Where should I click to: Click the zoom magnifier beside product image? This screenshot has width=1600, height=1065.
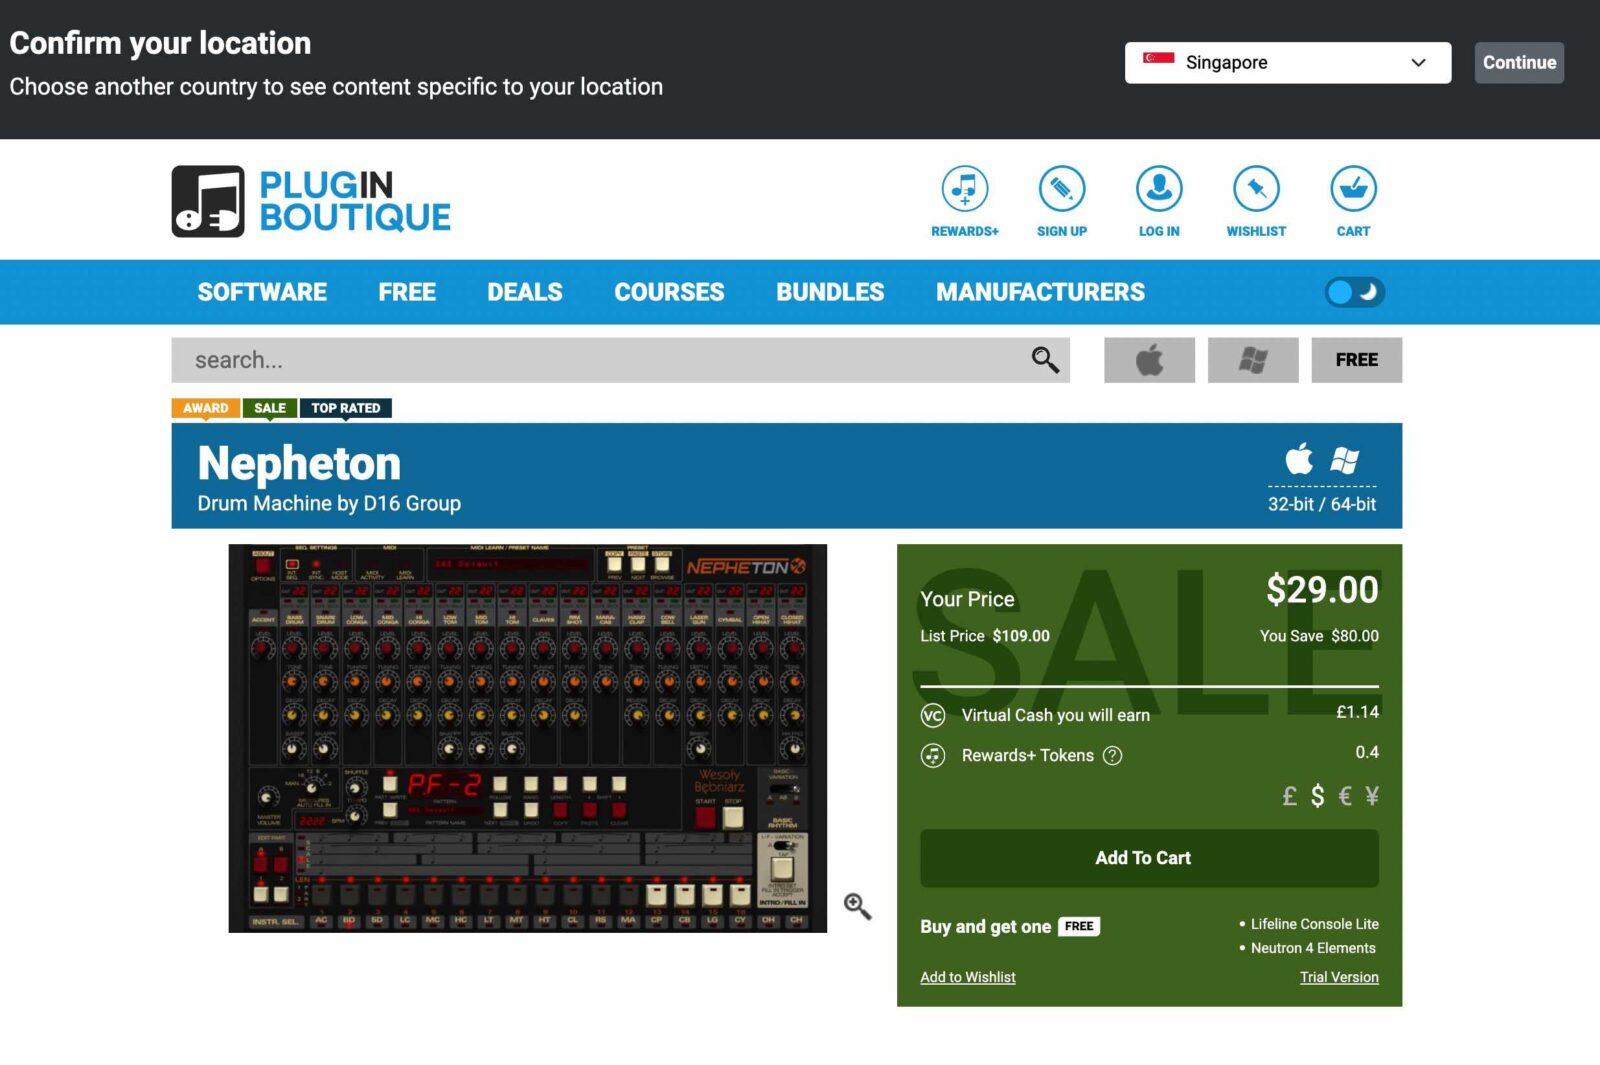(857, 907)
